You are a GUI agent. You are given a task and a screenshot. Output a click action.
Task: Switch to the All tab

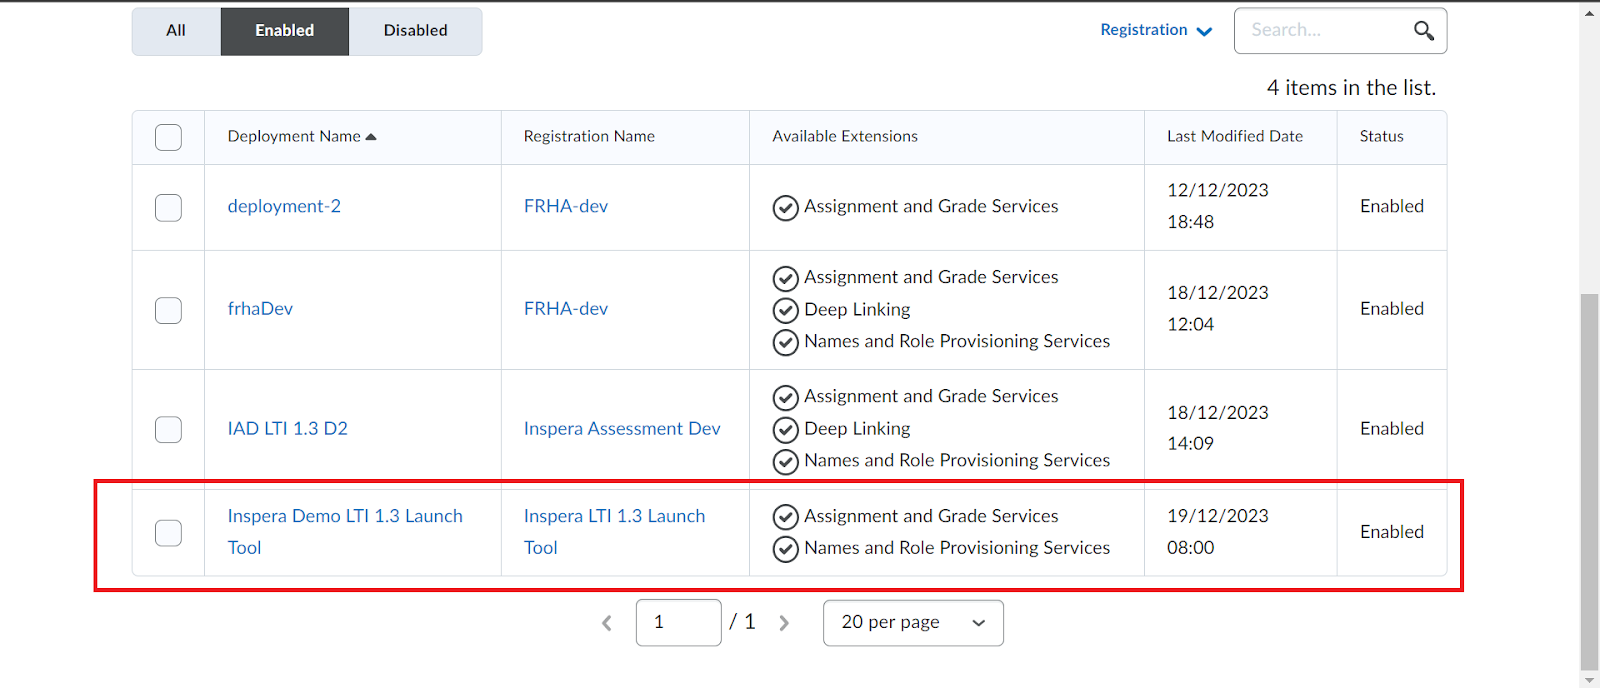(176, 31)
